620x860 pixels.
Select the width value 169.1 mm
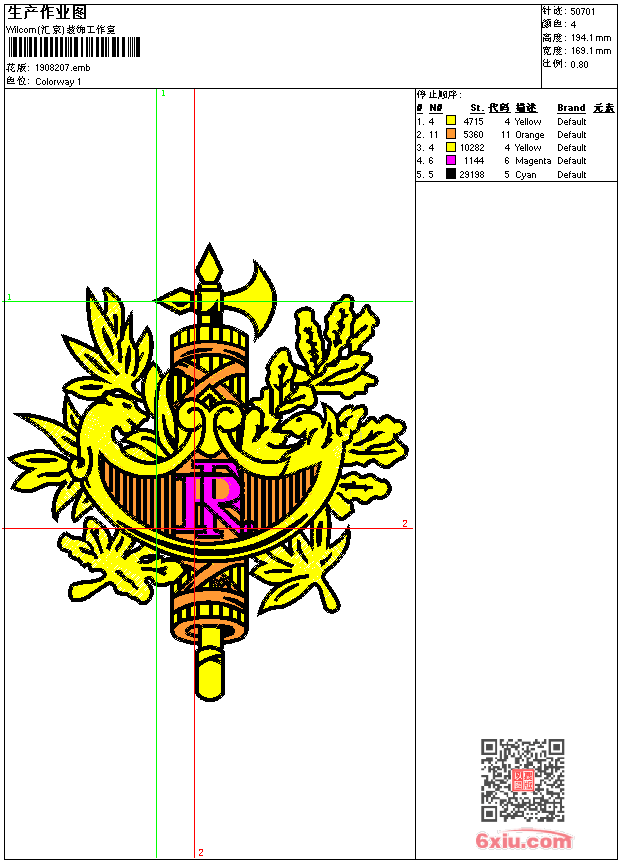(590, 51)
